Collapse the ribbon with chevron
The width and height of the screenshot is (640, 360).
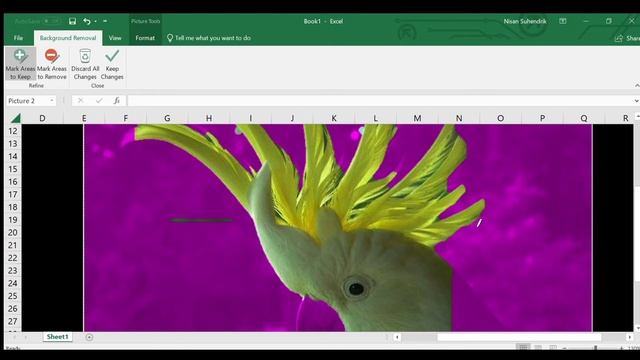pos(637,85)
